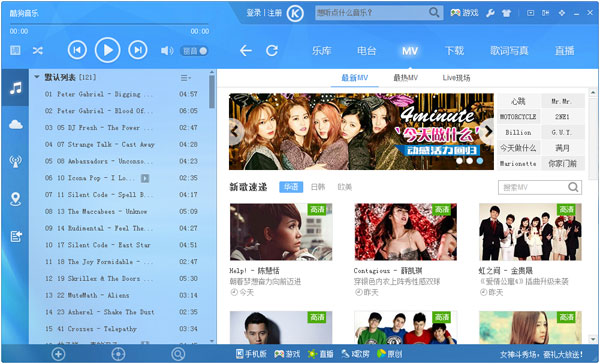
Task: Open the radio antenna sidebar icon
Action: click(16, 161)
